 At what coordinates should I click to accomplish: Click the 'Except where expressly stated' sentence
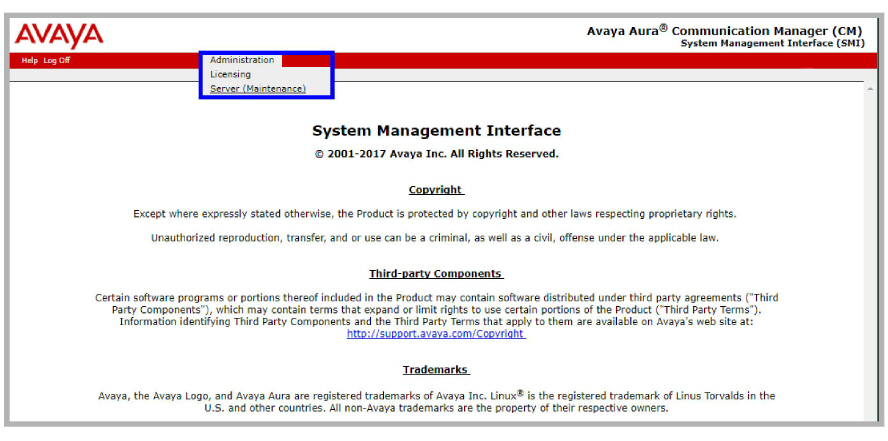click(x=435, y=215)
